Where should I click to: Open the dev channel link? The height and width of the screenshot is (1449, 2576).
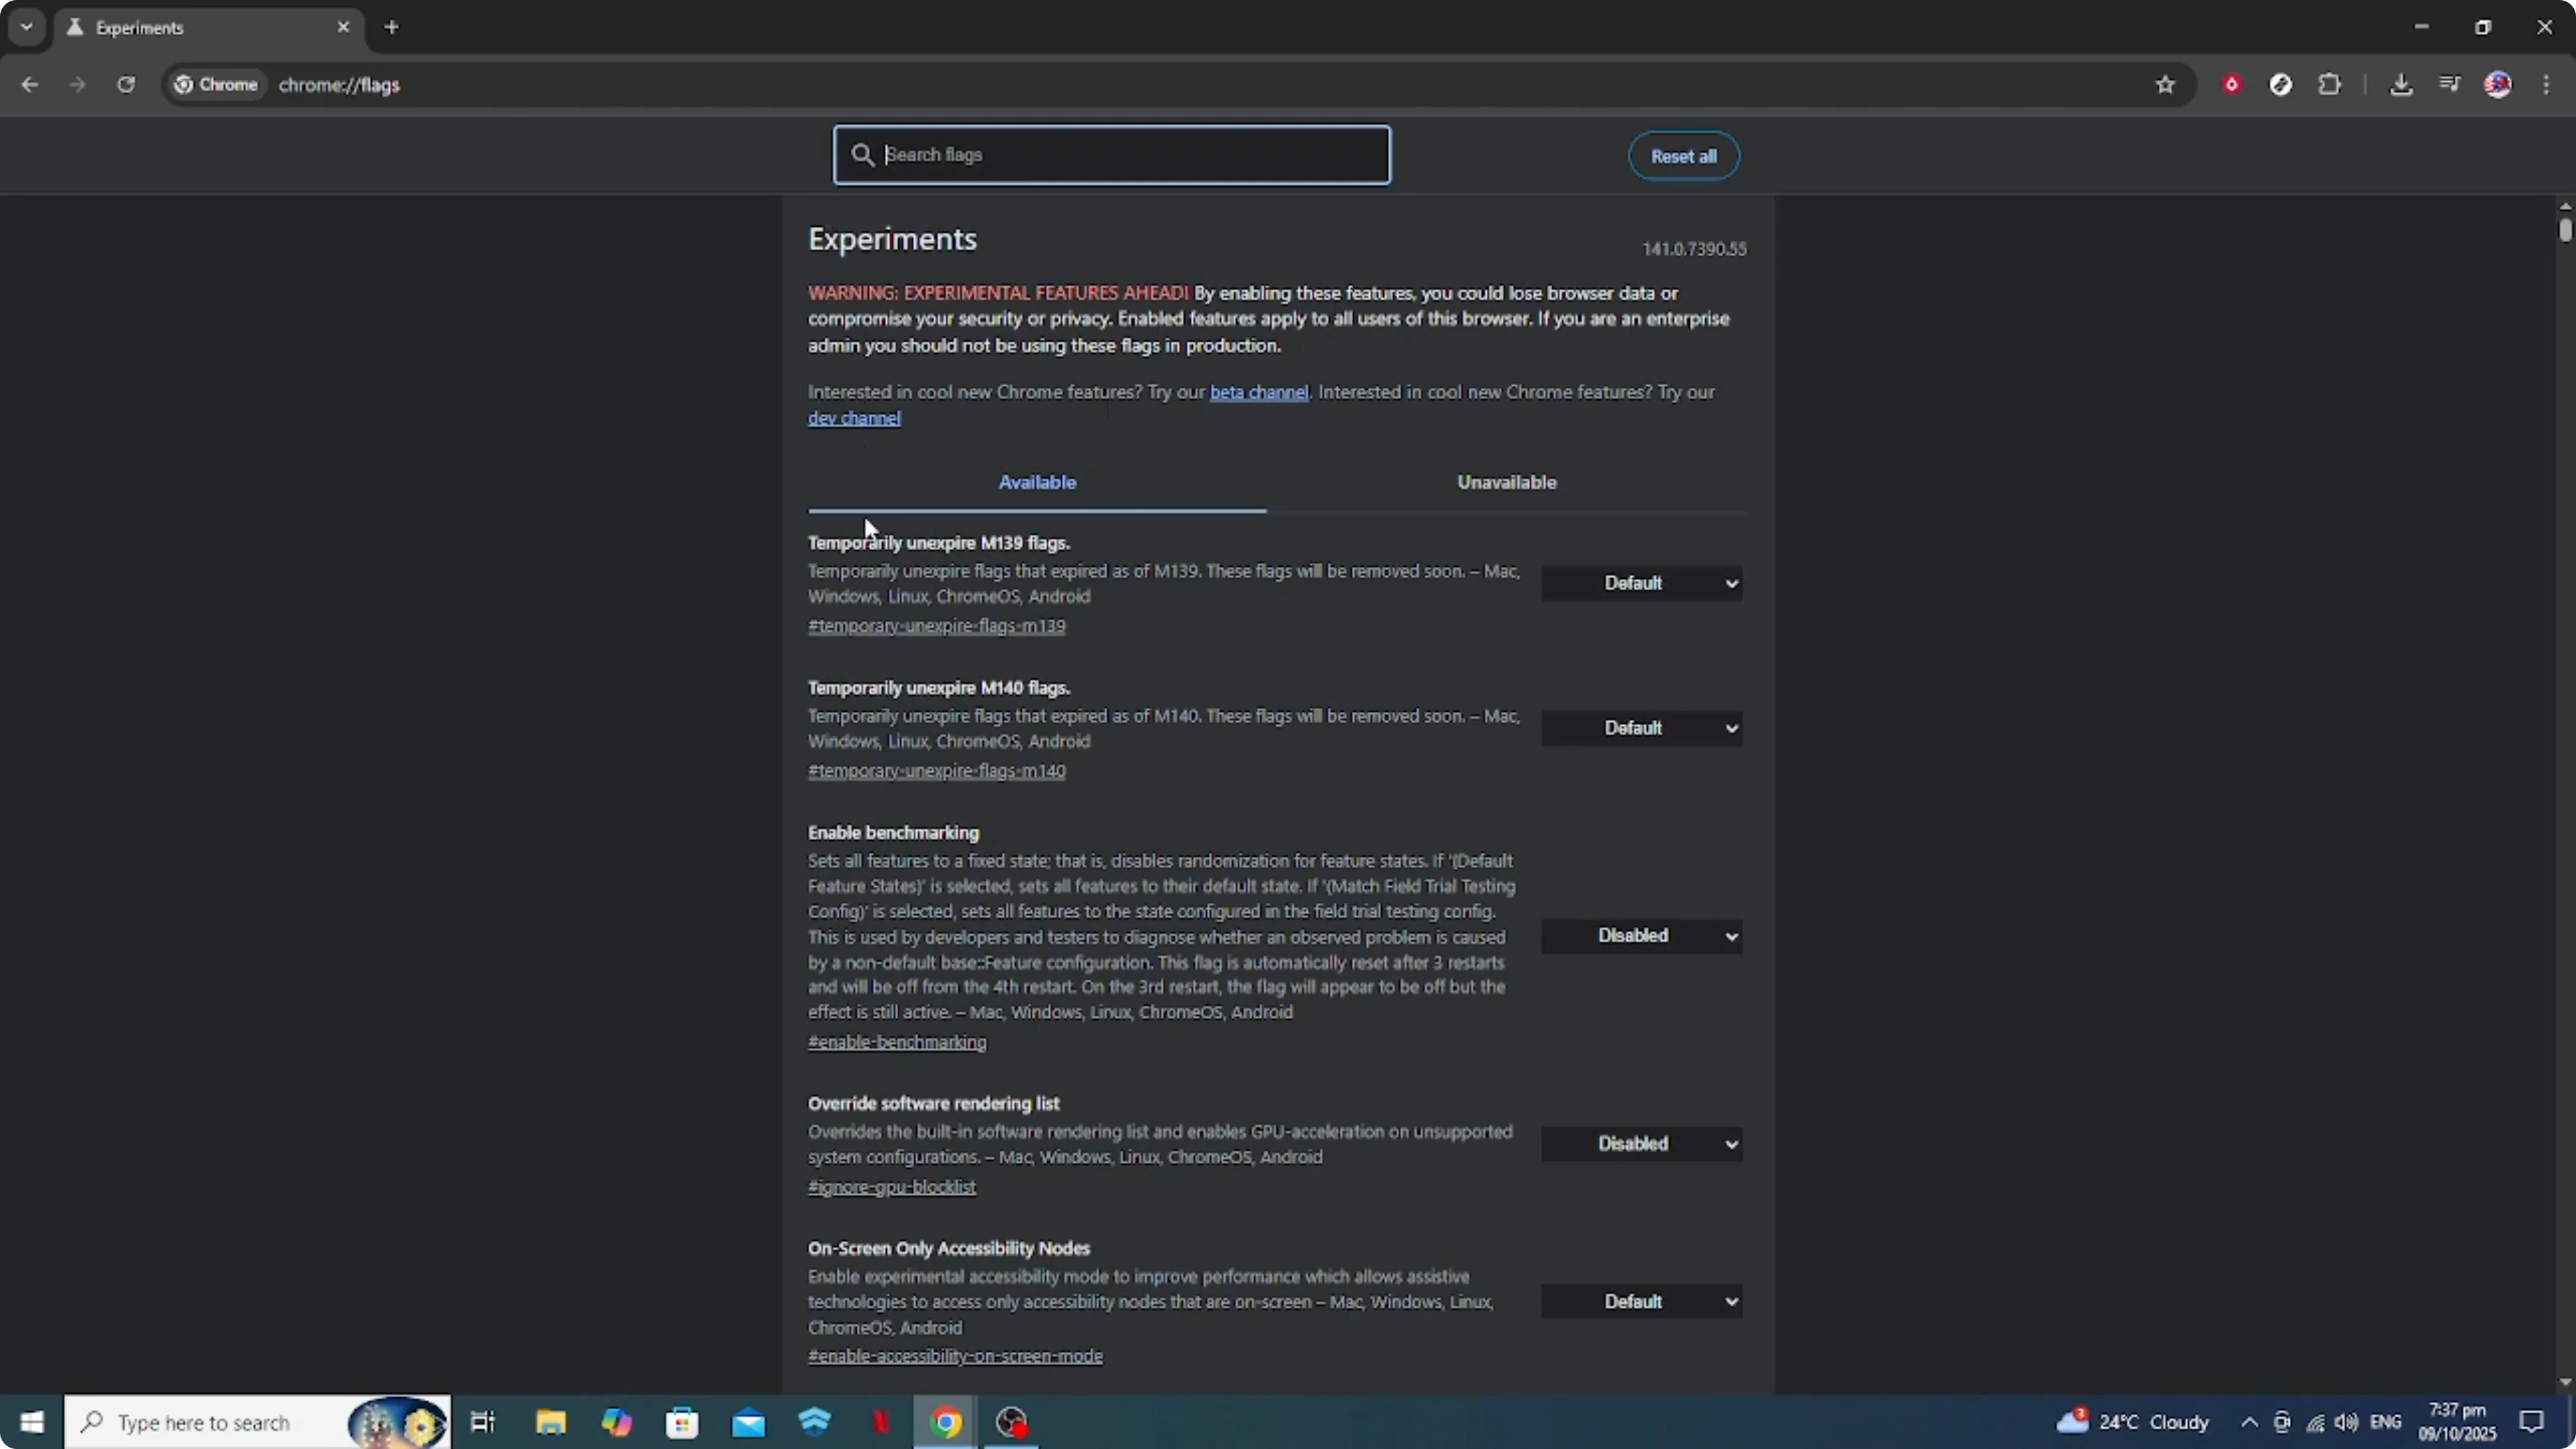854,417
